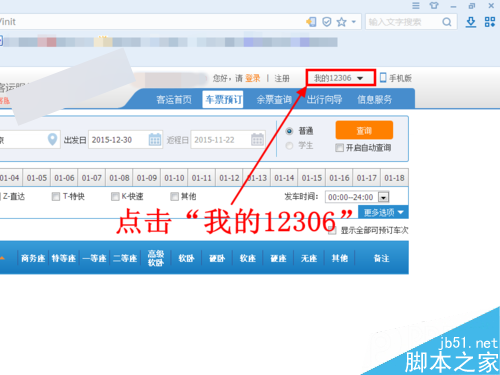Image resolution: width=500 pixels, height=375 pixels.
Task: Select the 01-14 date tab
Action: point(284,178)
